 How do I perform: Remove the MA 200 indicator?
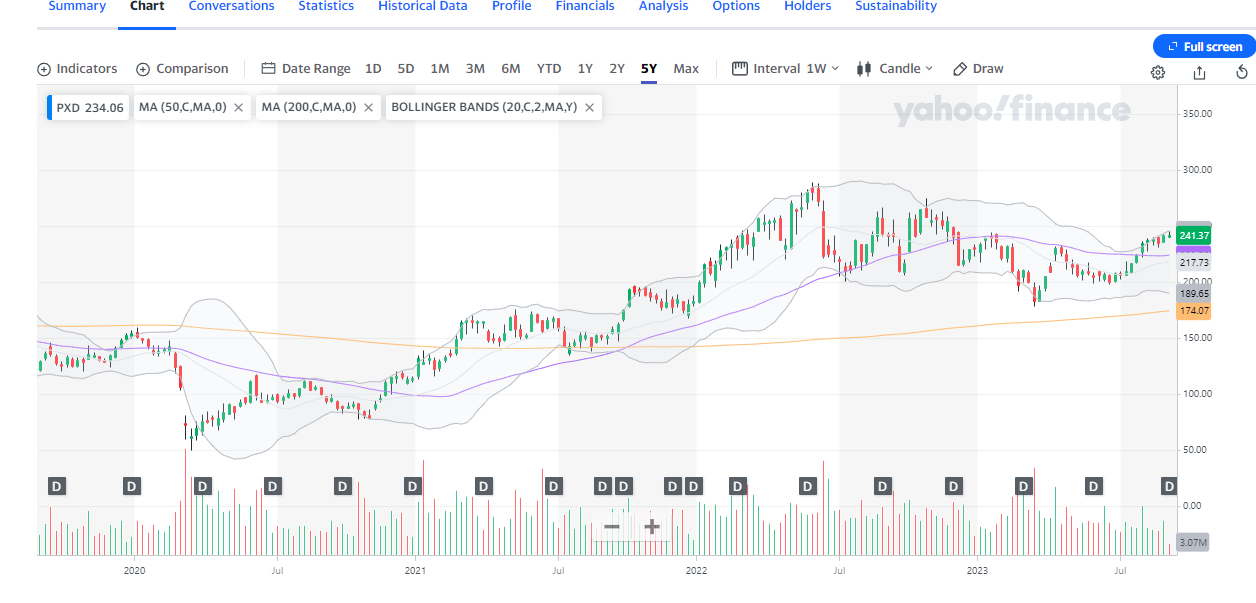click(368, 108)
